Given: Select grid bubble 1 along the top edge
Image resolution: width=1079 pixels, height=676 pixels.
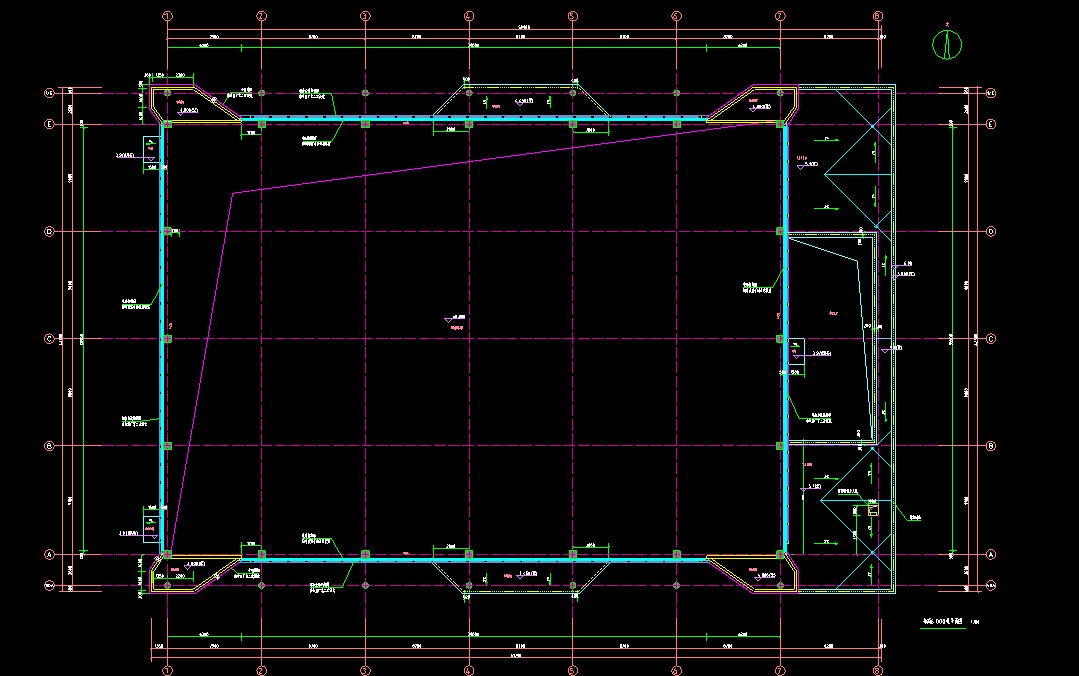Looking at the screenshot, I should tap(167, 16).
